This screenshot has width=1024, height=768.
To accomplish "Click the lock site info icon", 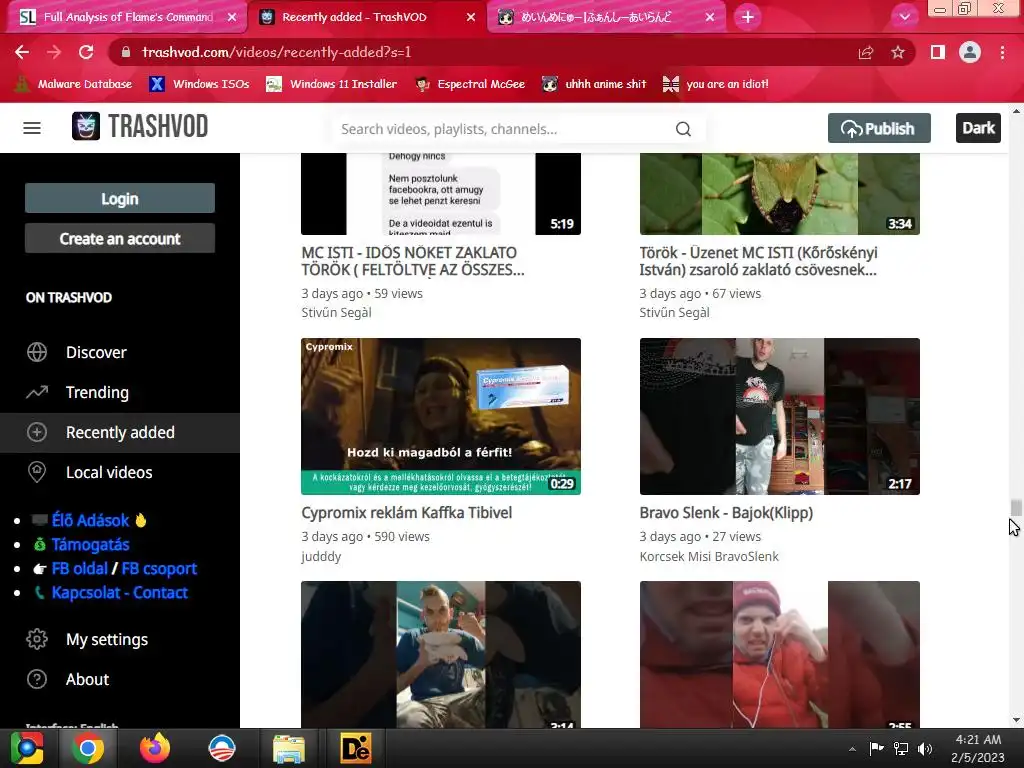I will pos(126,52).
